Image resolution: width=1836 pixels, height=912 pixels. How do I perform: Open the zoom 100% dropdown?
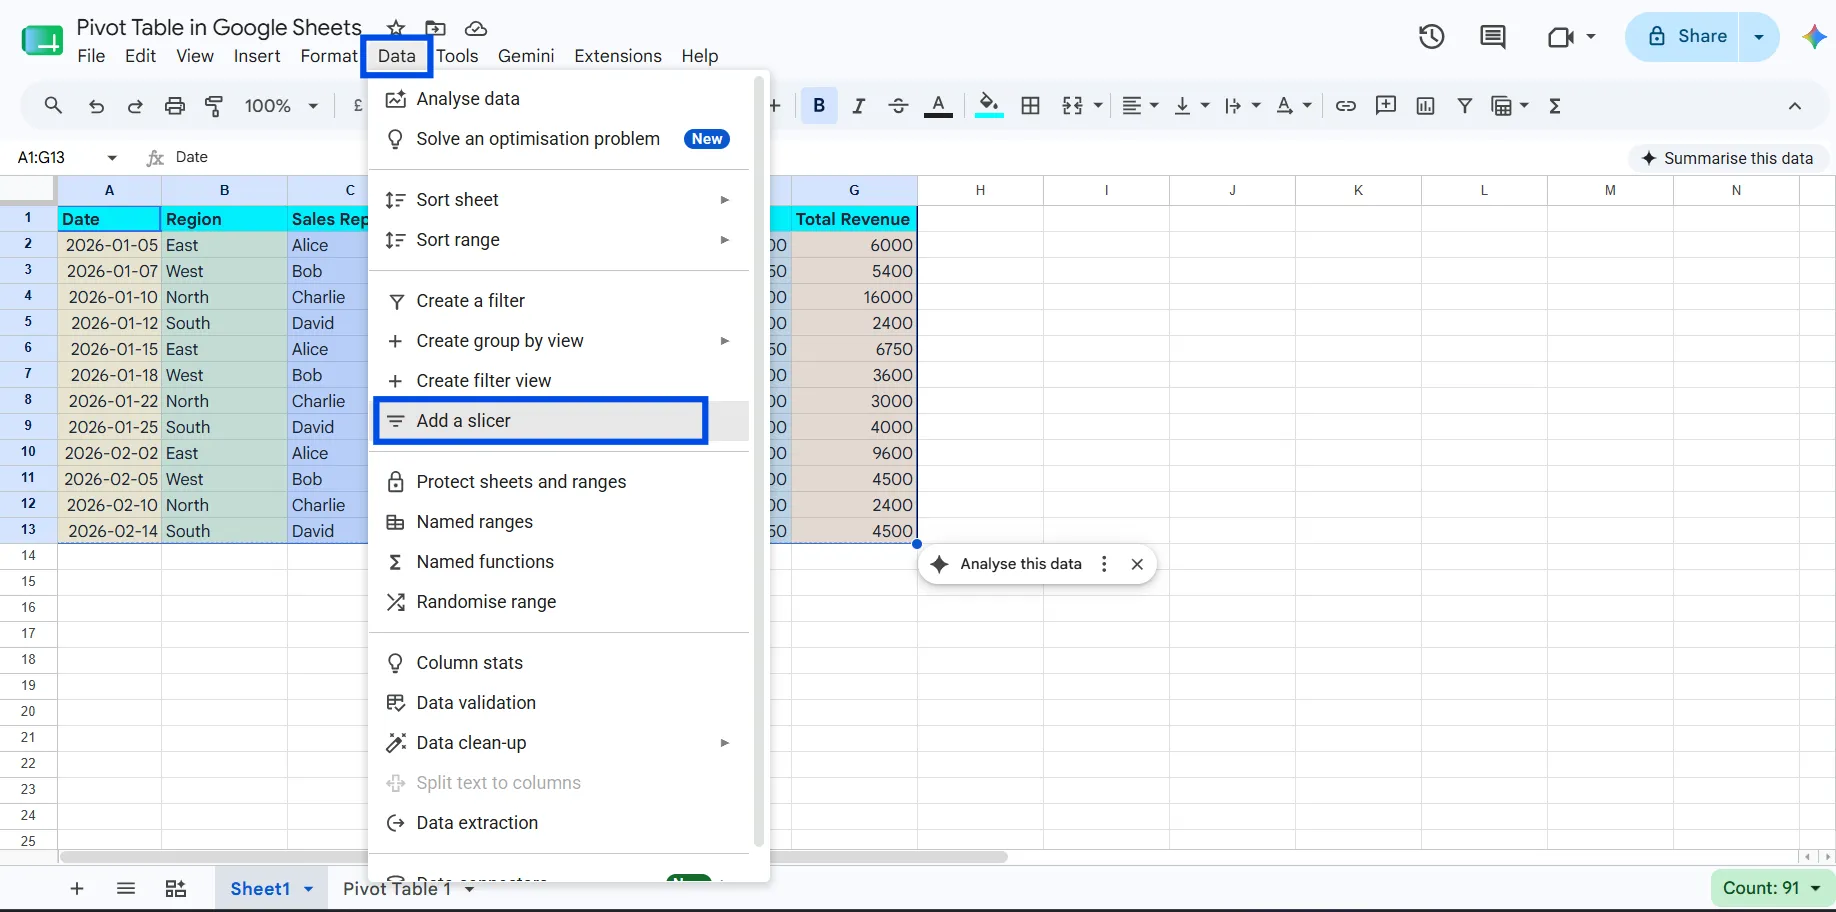[x=282, y=106]
